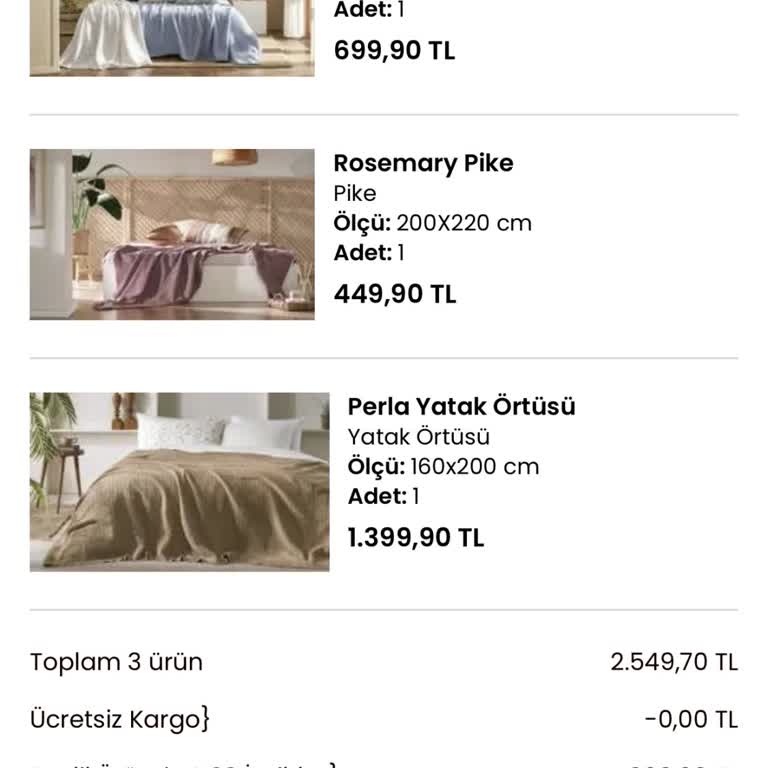Click the Adet quantity under Perla Yatak Örtüsü
The width and height of the screenshot is (768, 768).
click(x=383, y=496)
